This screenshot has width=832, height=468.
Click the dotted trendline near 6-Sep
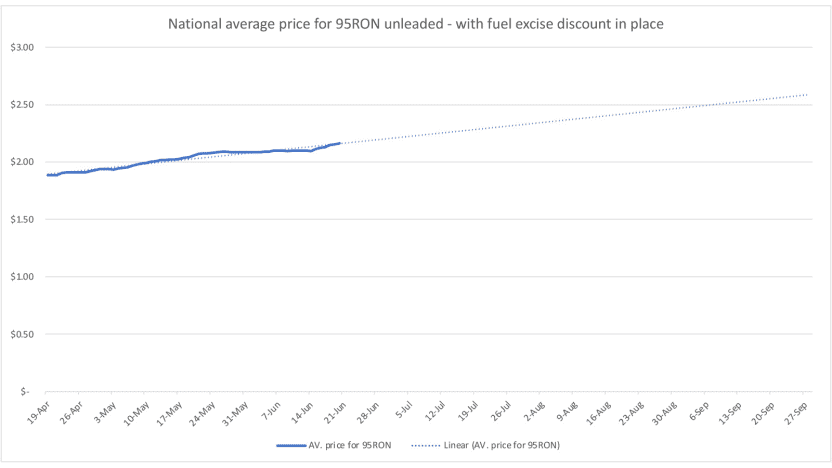704,105
